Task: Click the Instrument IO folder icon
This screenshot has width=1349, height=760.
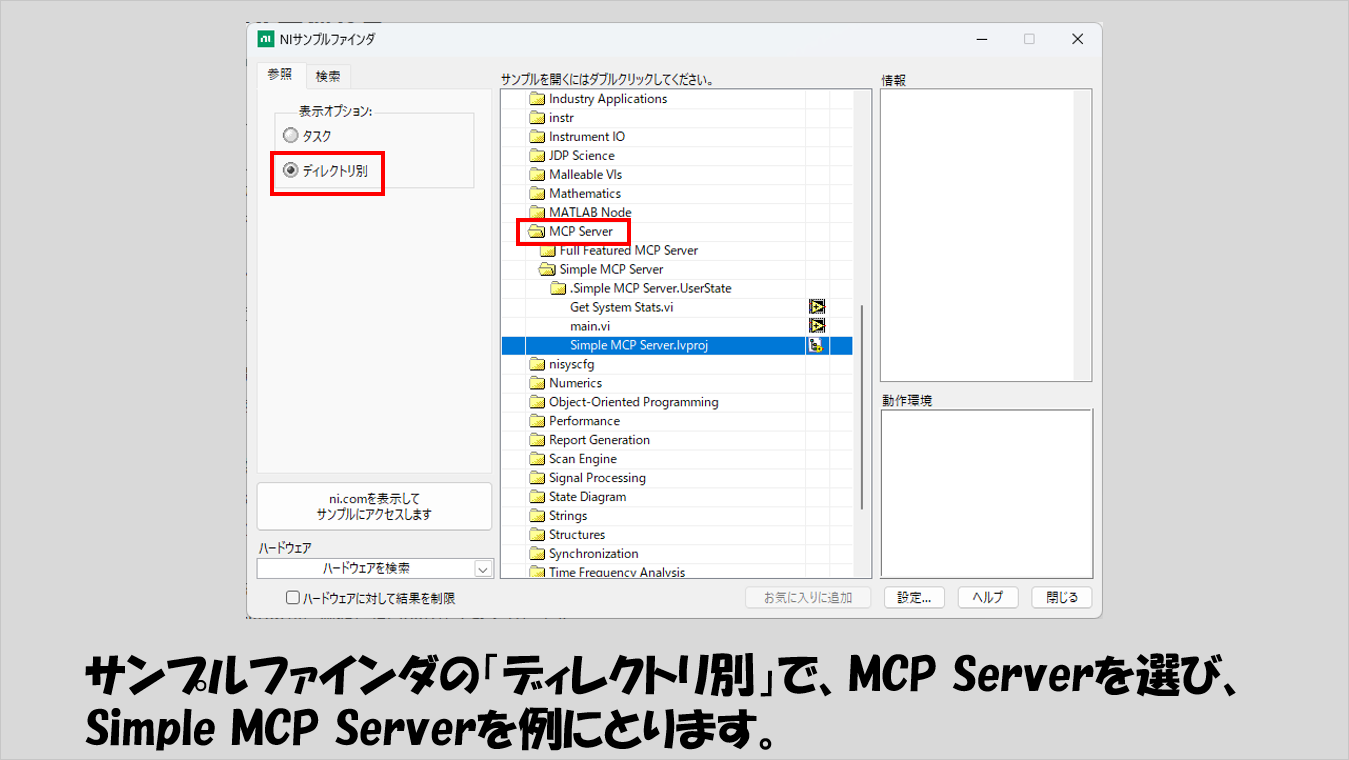Action: pyautogui.click(x=537, y=137)
